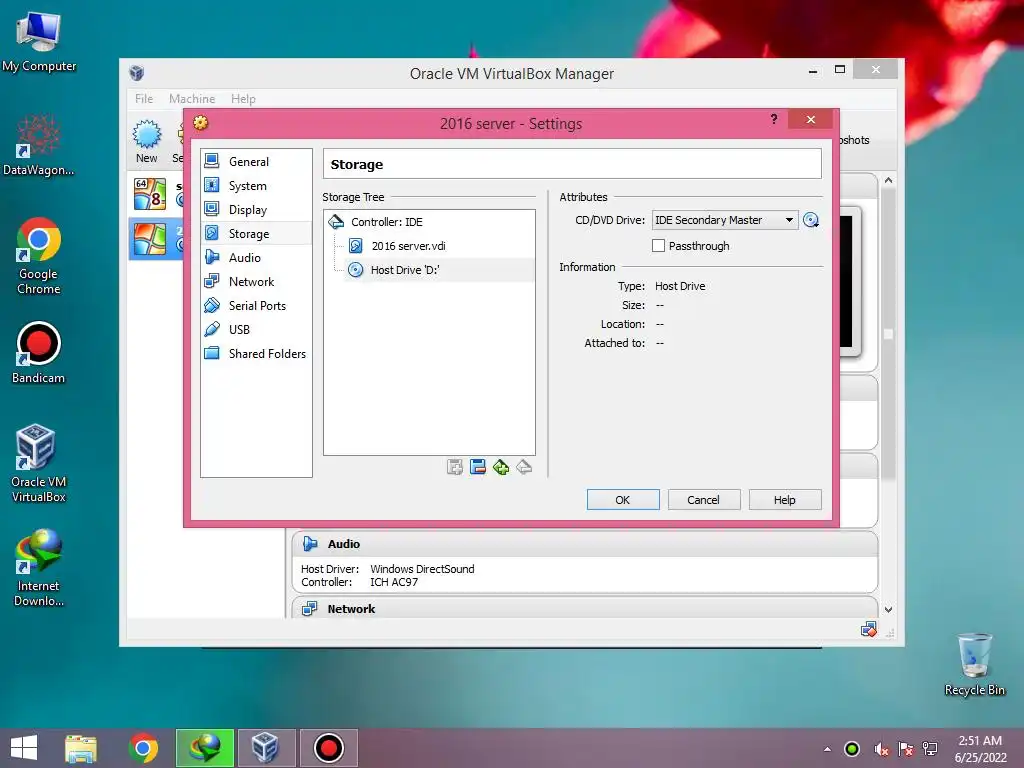Select Oracle VM VirtualBox desktop shortcut
Viewport: 1024px width, 768px height.
click(39, 464)
